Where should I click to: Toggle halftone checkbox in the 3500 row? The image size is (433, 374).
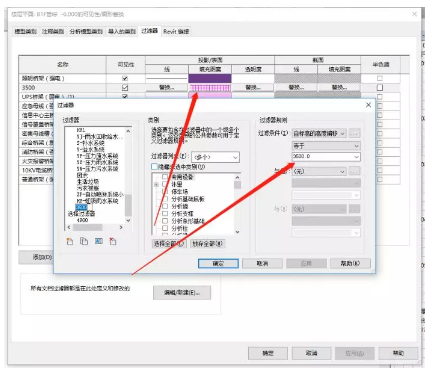click(x=380, y=88)
